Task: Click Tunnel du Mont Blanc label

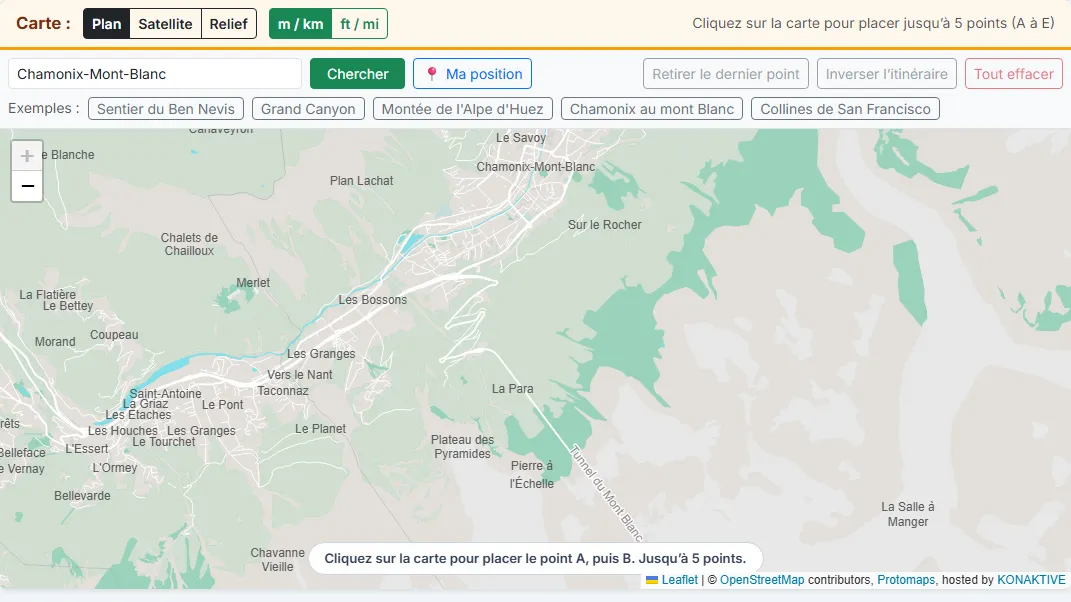Action: click(x=607, y=493)
